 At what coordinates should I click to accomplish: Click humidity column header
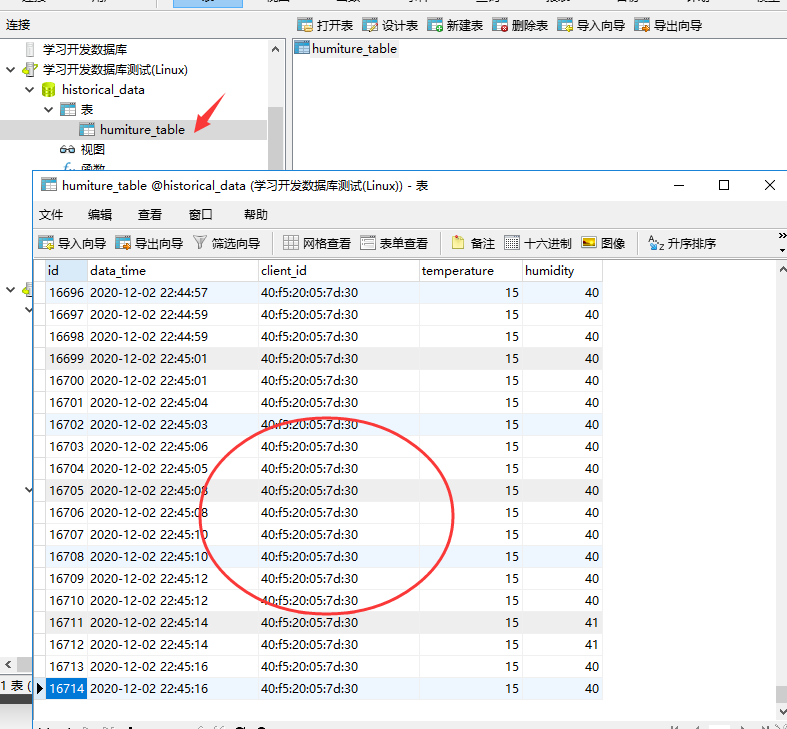click(x=562, y=271)
